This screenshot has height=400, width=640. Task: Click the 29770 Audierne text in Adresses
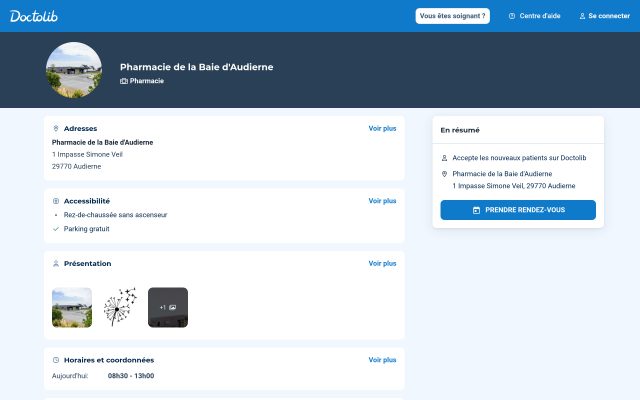(76, 167)
